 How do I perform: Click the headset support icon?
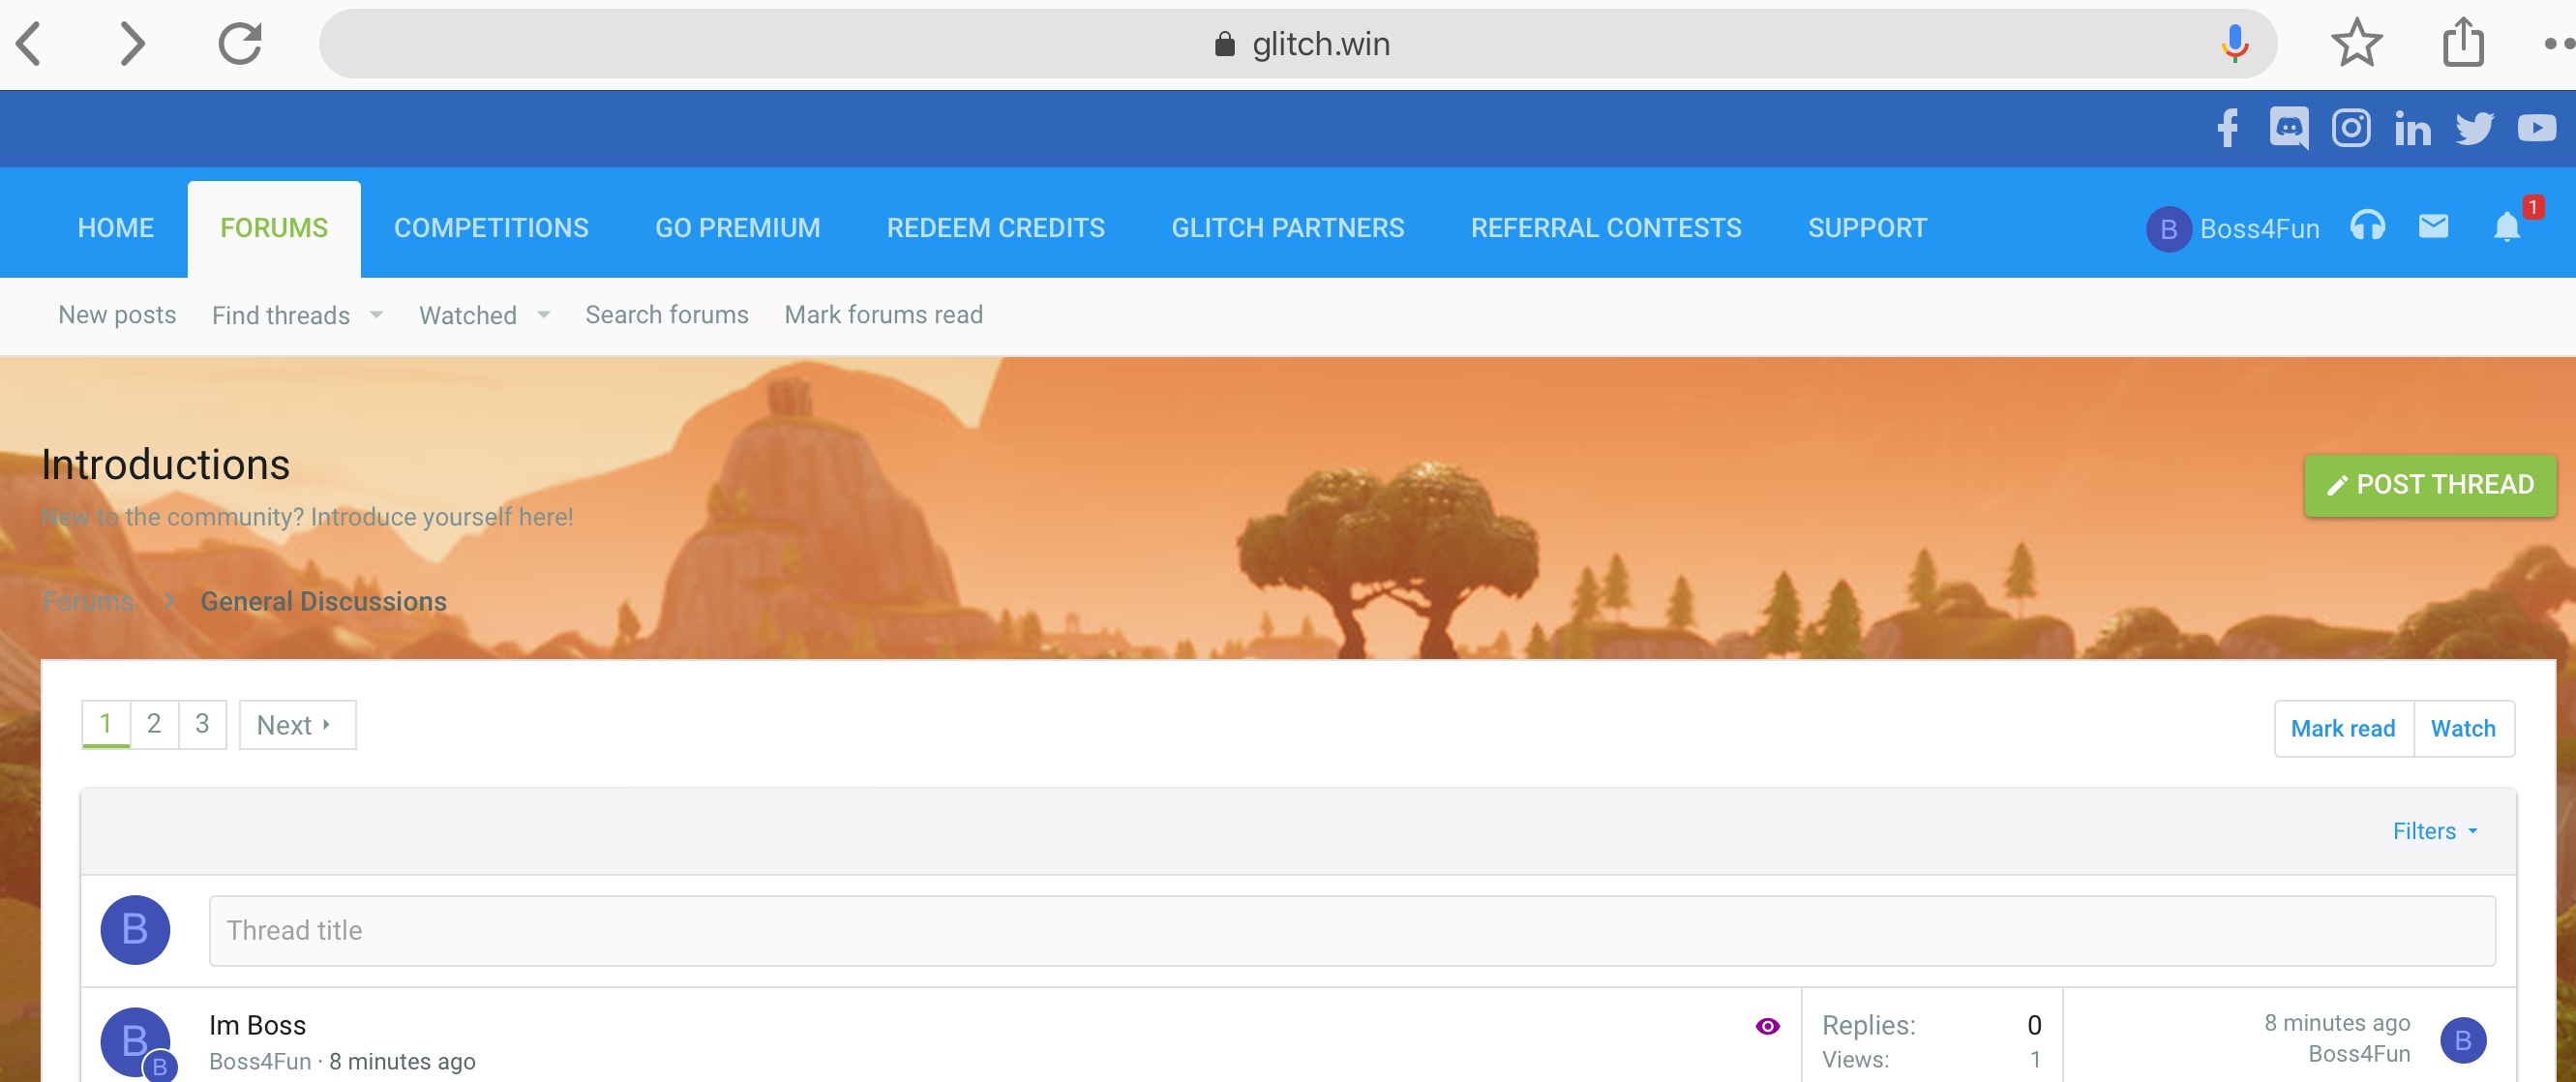click(2367, 227)
